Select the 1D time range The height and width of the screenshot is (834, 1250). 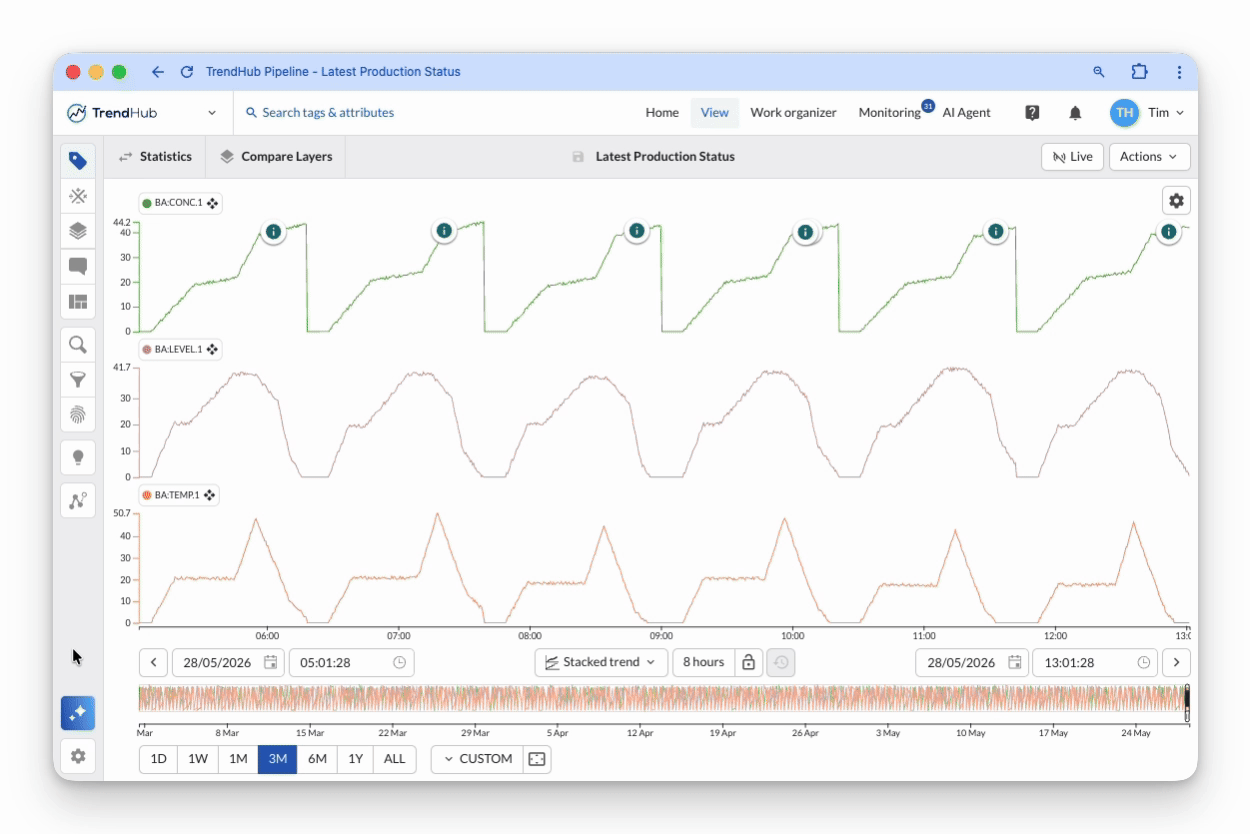[158, 759]
